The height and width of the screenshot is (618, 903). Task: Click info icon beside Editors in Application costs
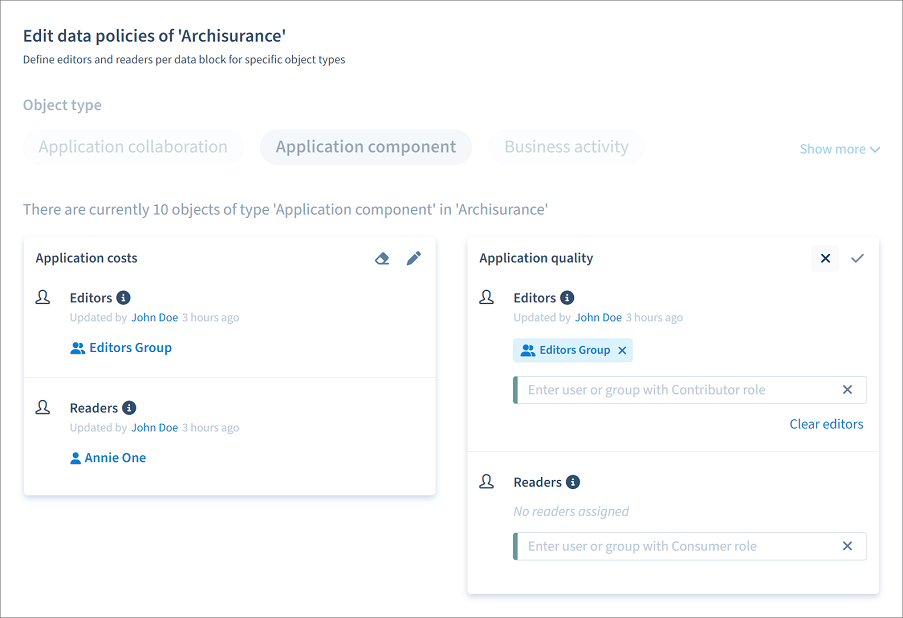(123, 298)
